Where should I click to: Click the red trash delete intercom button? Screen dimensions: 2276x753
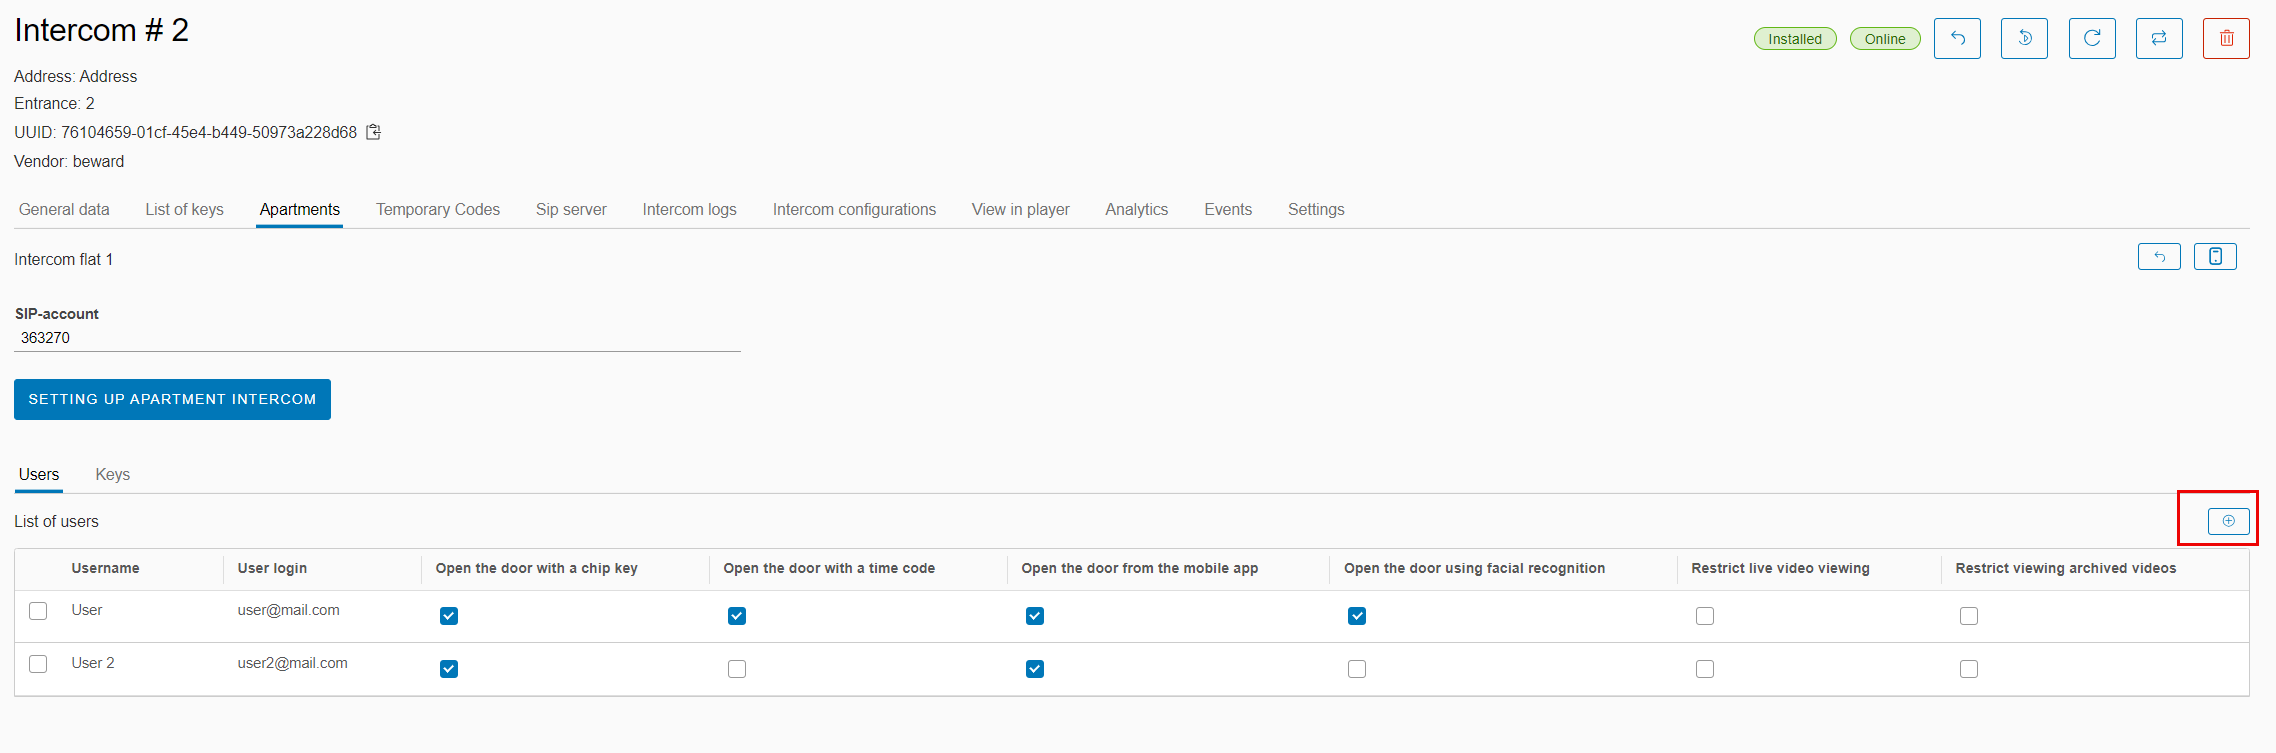pyautogui.click(x=2225, y=39)
